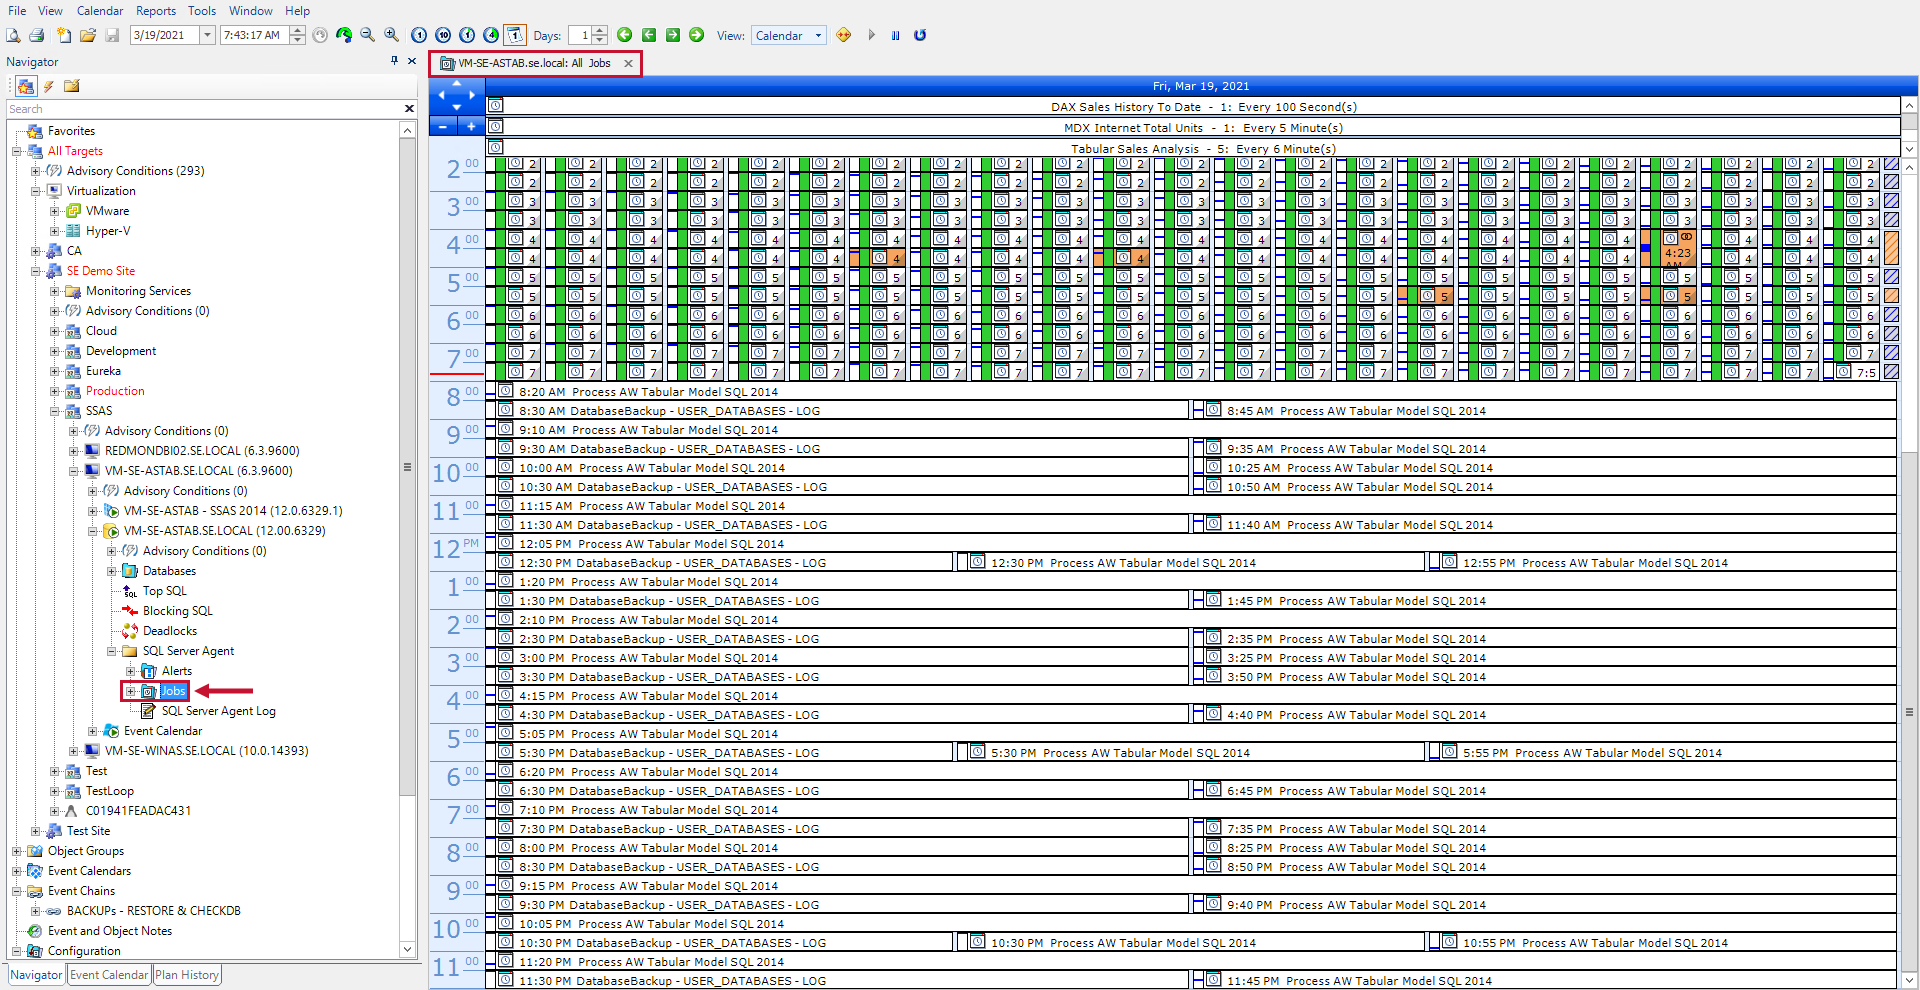Open the Reports menu

click(x=156, y=10)
